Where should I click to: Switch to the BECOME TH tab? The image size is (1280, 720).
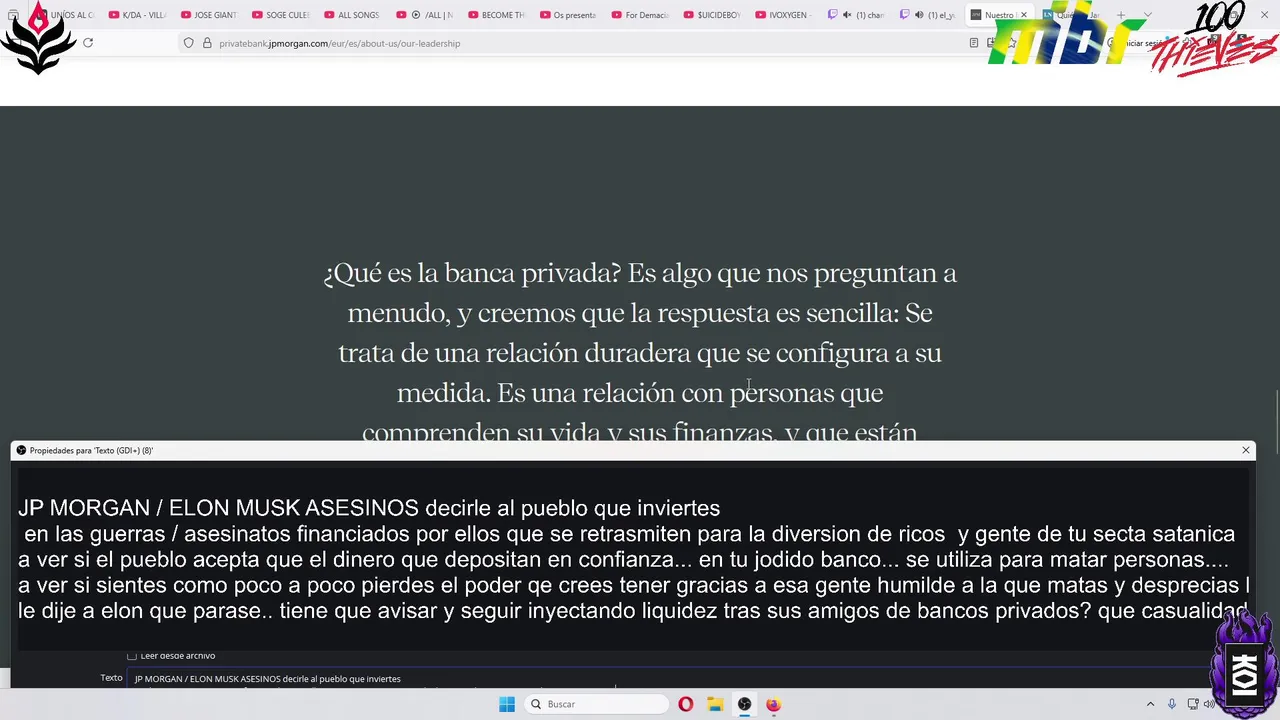pyautogui.click(x=497, y=15)
